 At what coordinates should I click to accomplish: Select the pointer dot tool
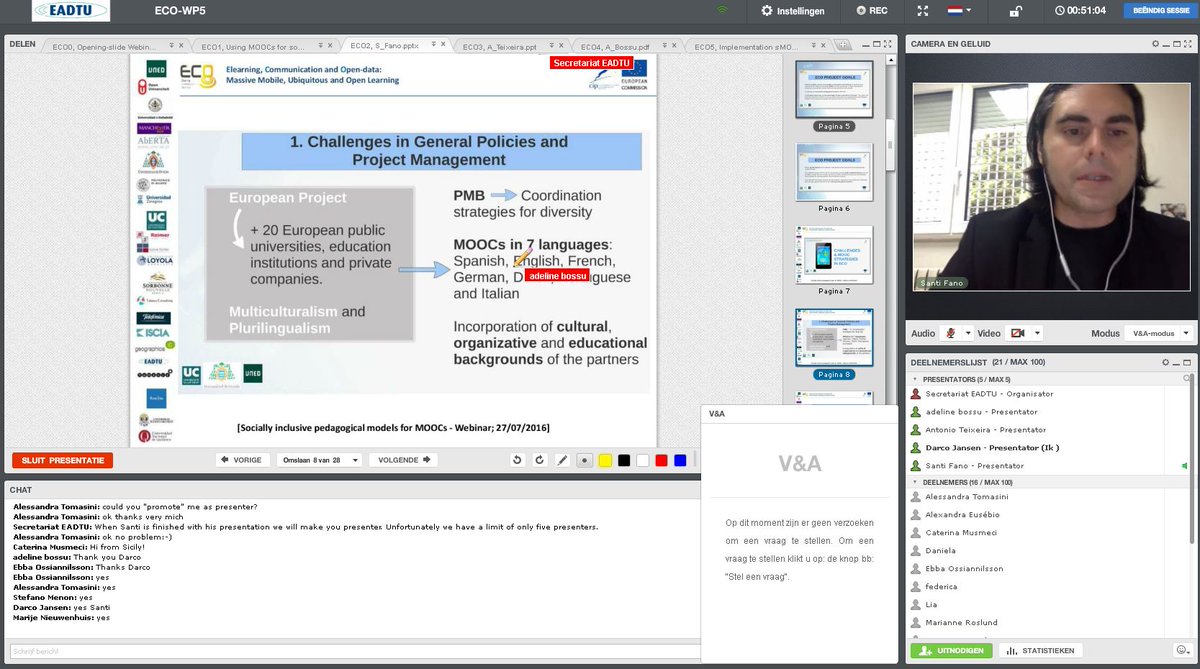click(585, 459)
